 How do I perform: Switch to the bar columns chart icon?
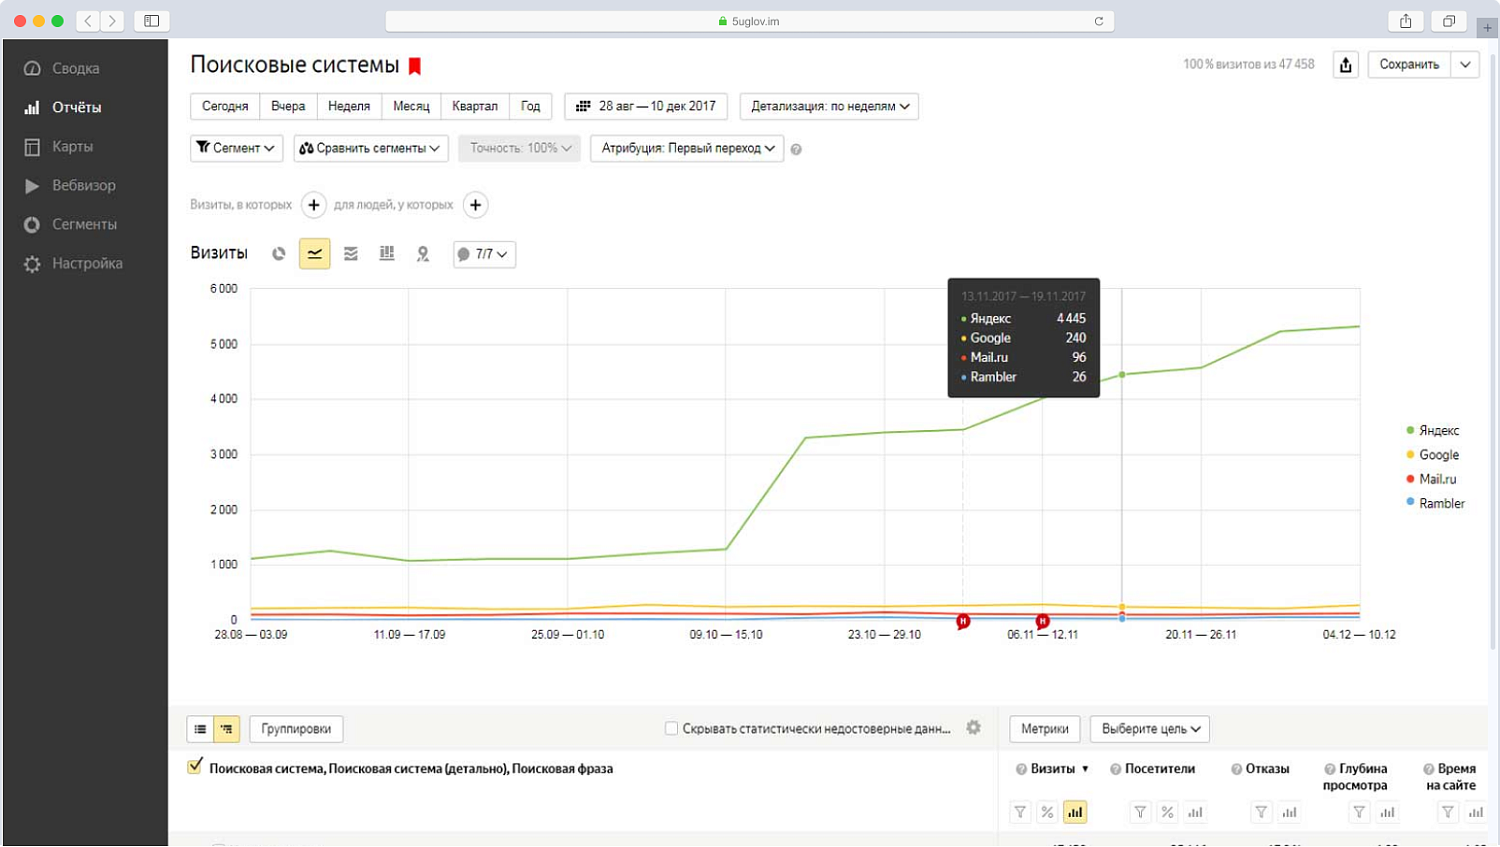(x=387, y=254)
